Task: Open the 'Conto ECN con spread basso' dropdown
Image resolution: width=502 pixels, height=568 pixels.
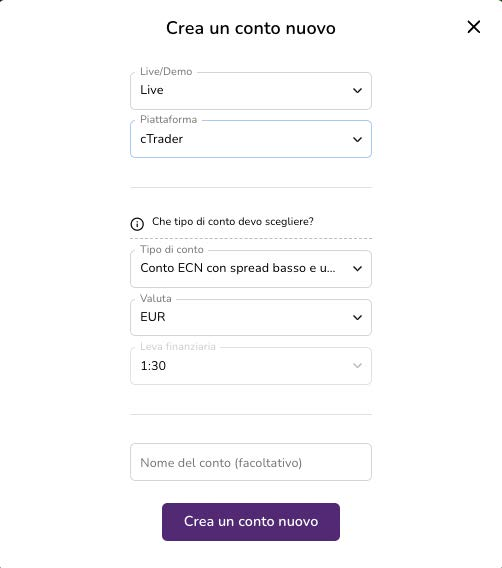Action: point(251,269)
